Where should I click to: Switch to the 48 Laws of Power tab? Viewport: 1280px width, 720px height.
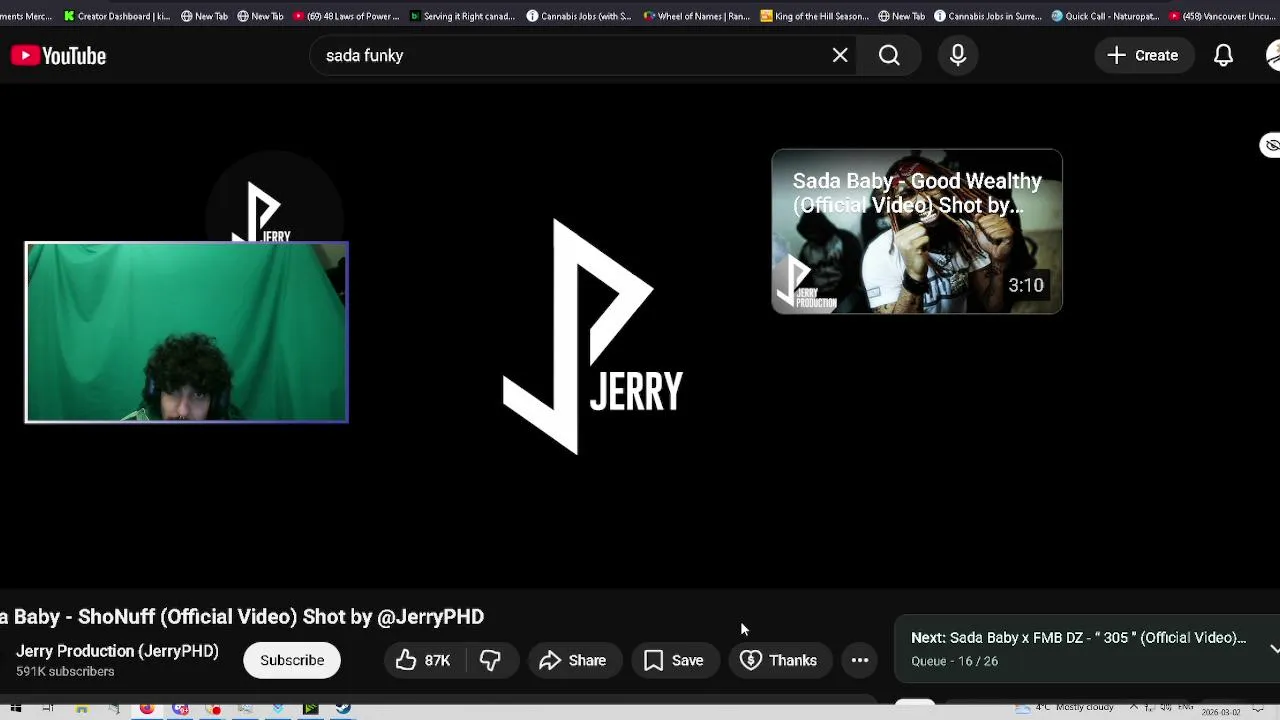point(346,16)
